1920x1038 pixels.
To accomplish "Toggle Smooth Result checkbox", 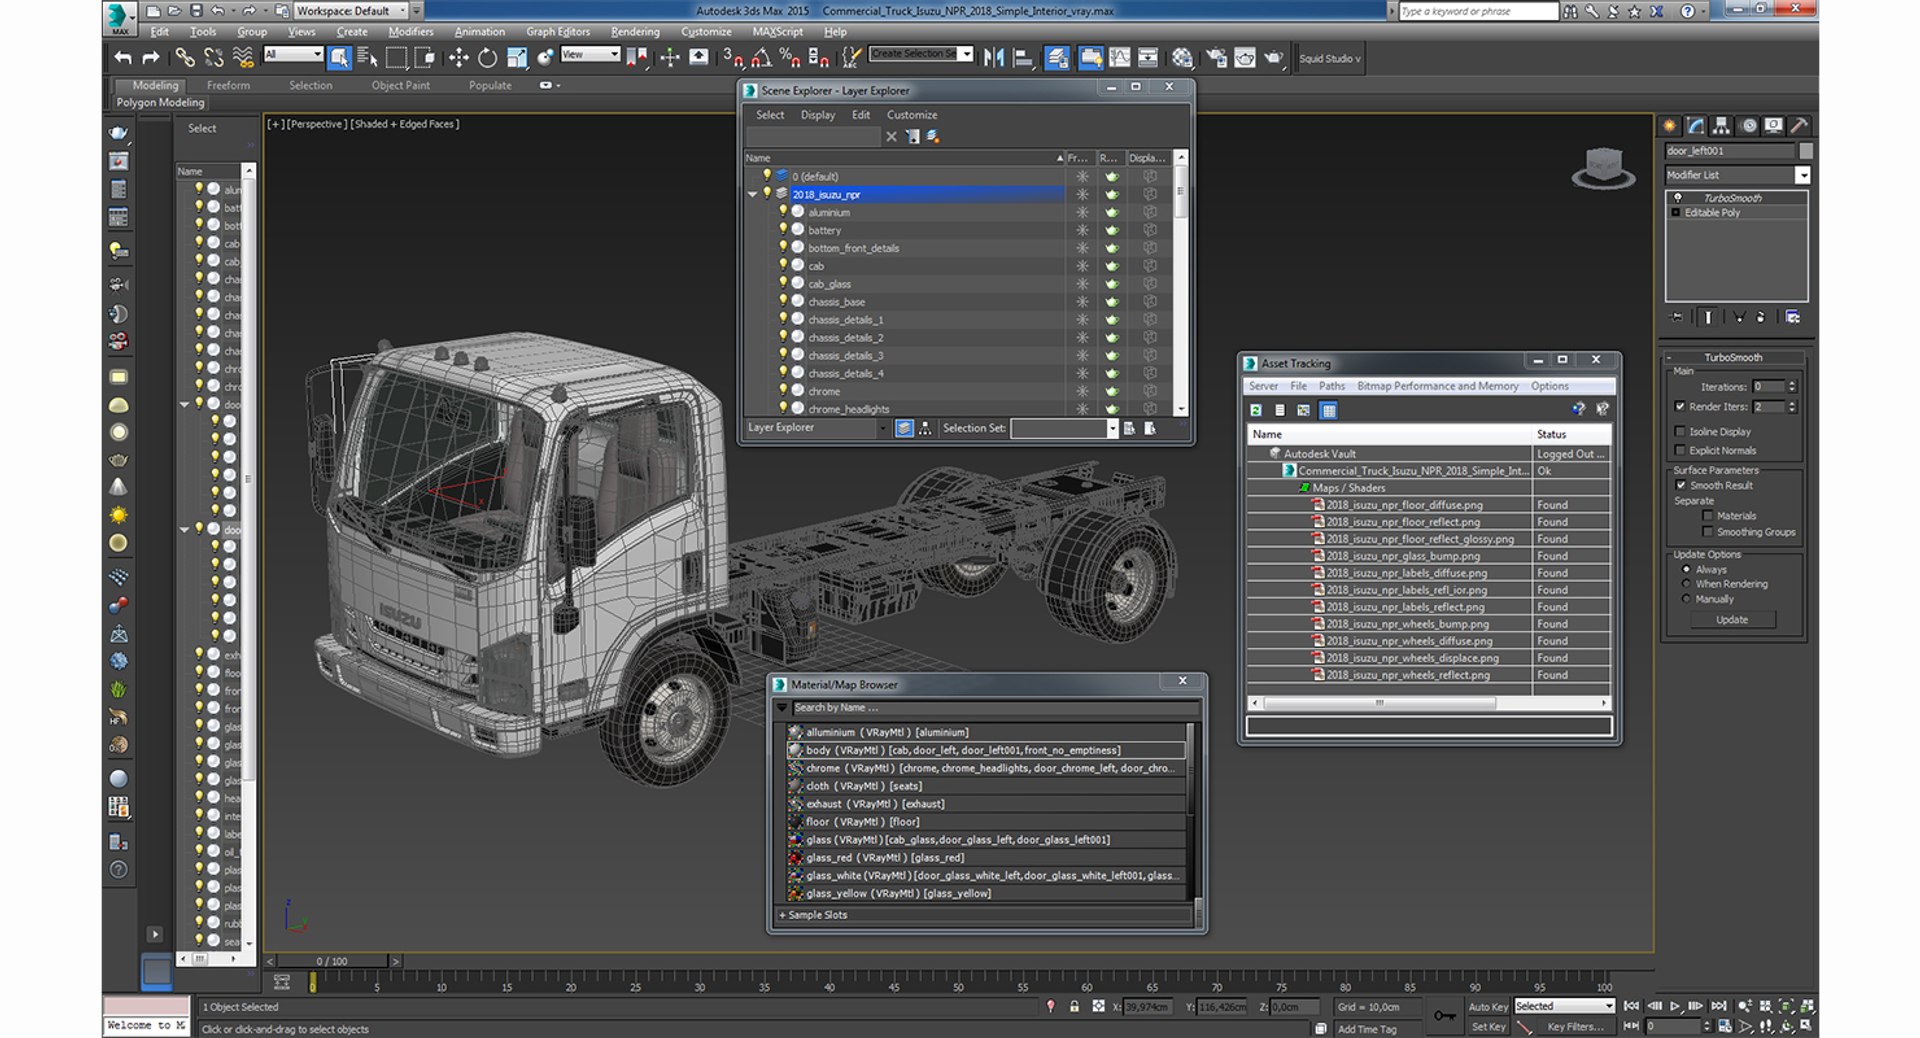I will pyautogui.click(x=1680, y=486).
